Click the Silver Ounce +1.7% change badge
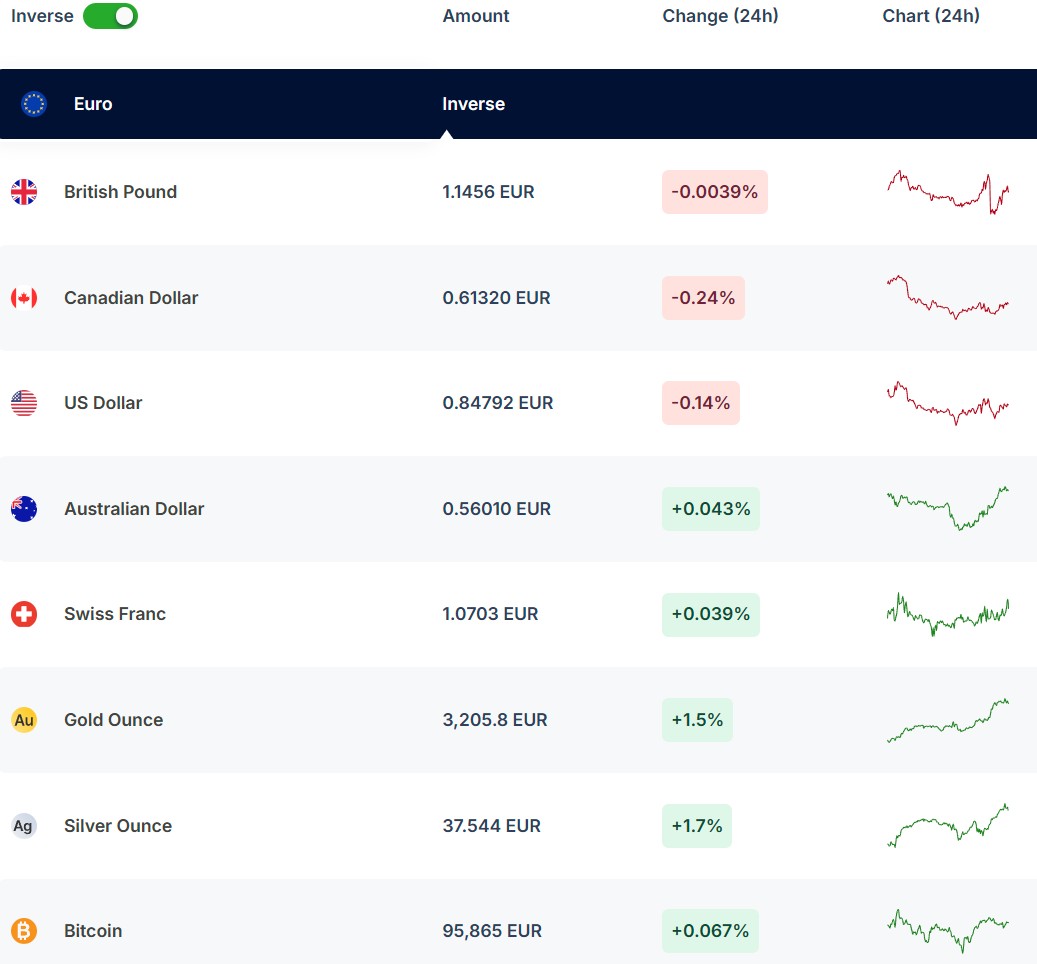This screenshot has width=1037, height=964. [x=697, y=826]
